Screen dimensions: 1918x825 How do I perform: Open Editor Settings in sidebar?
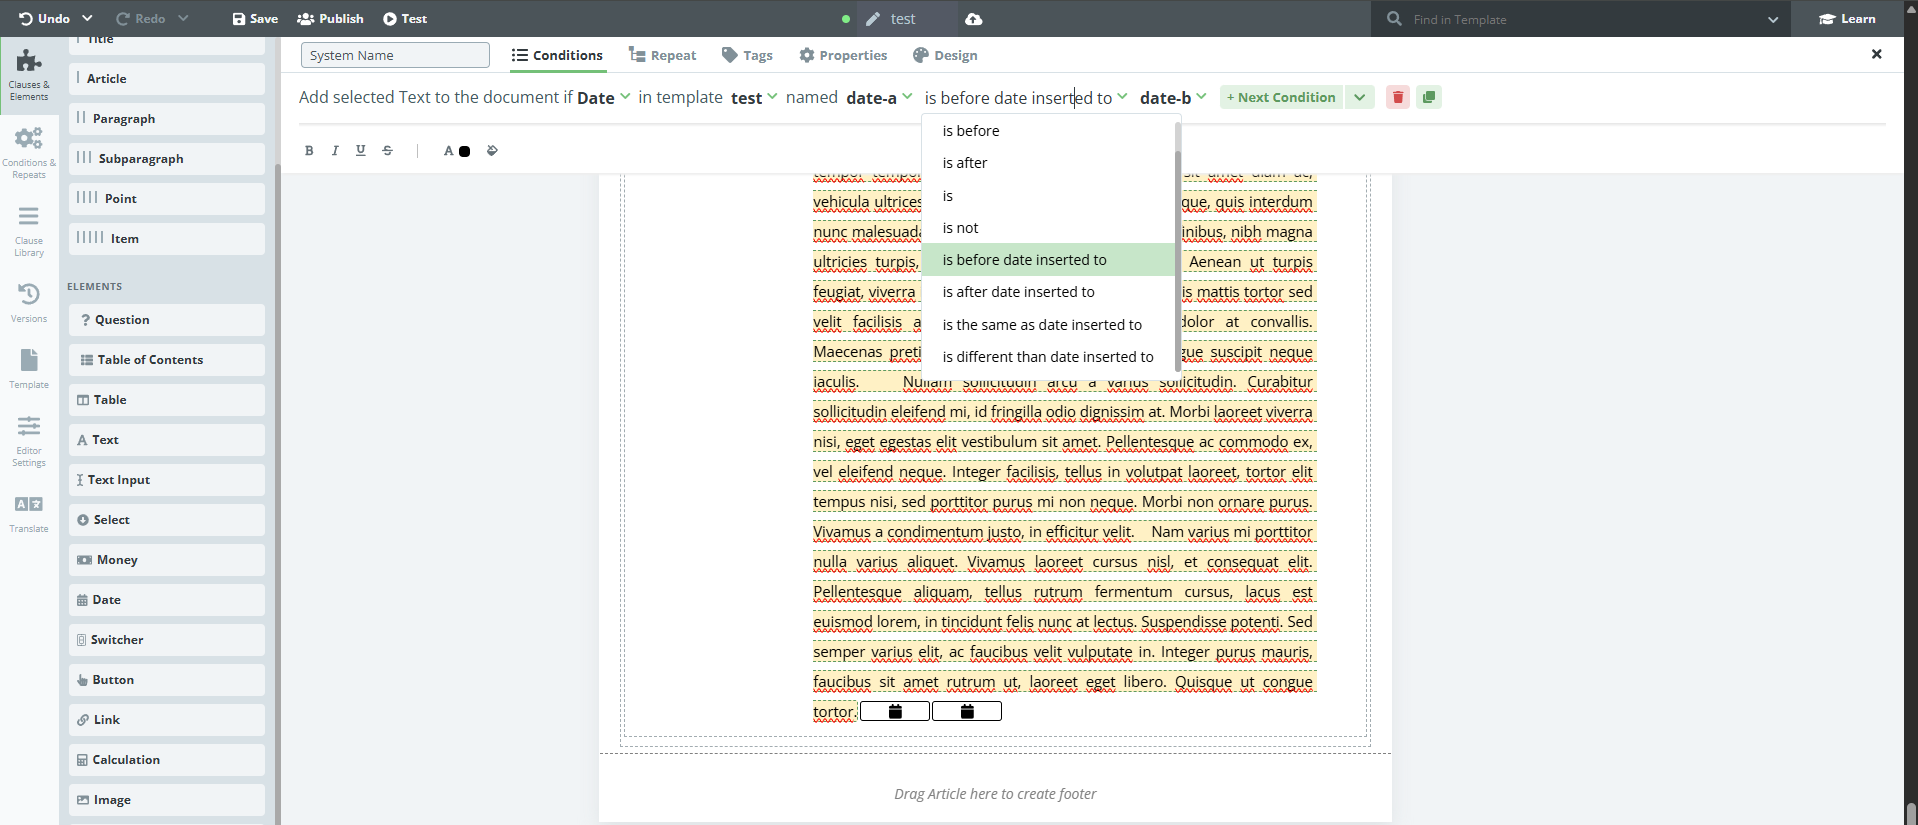(x=29, y=441)
